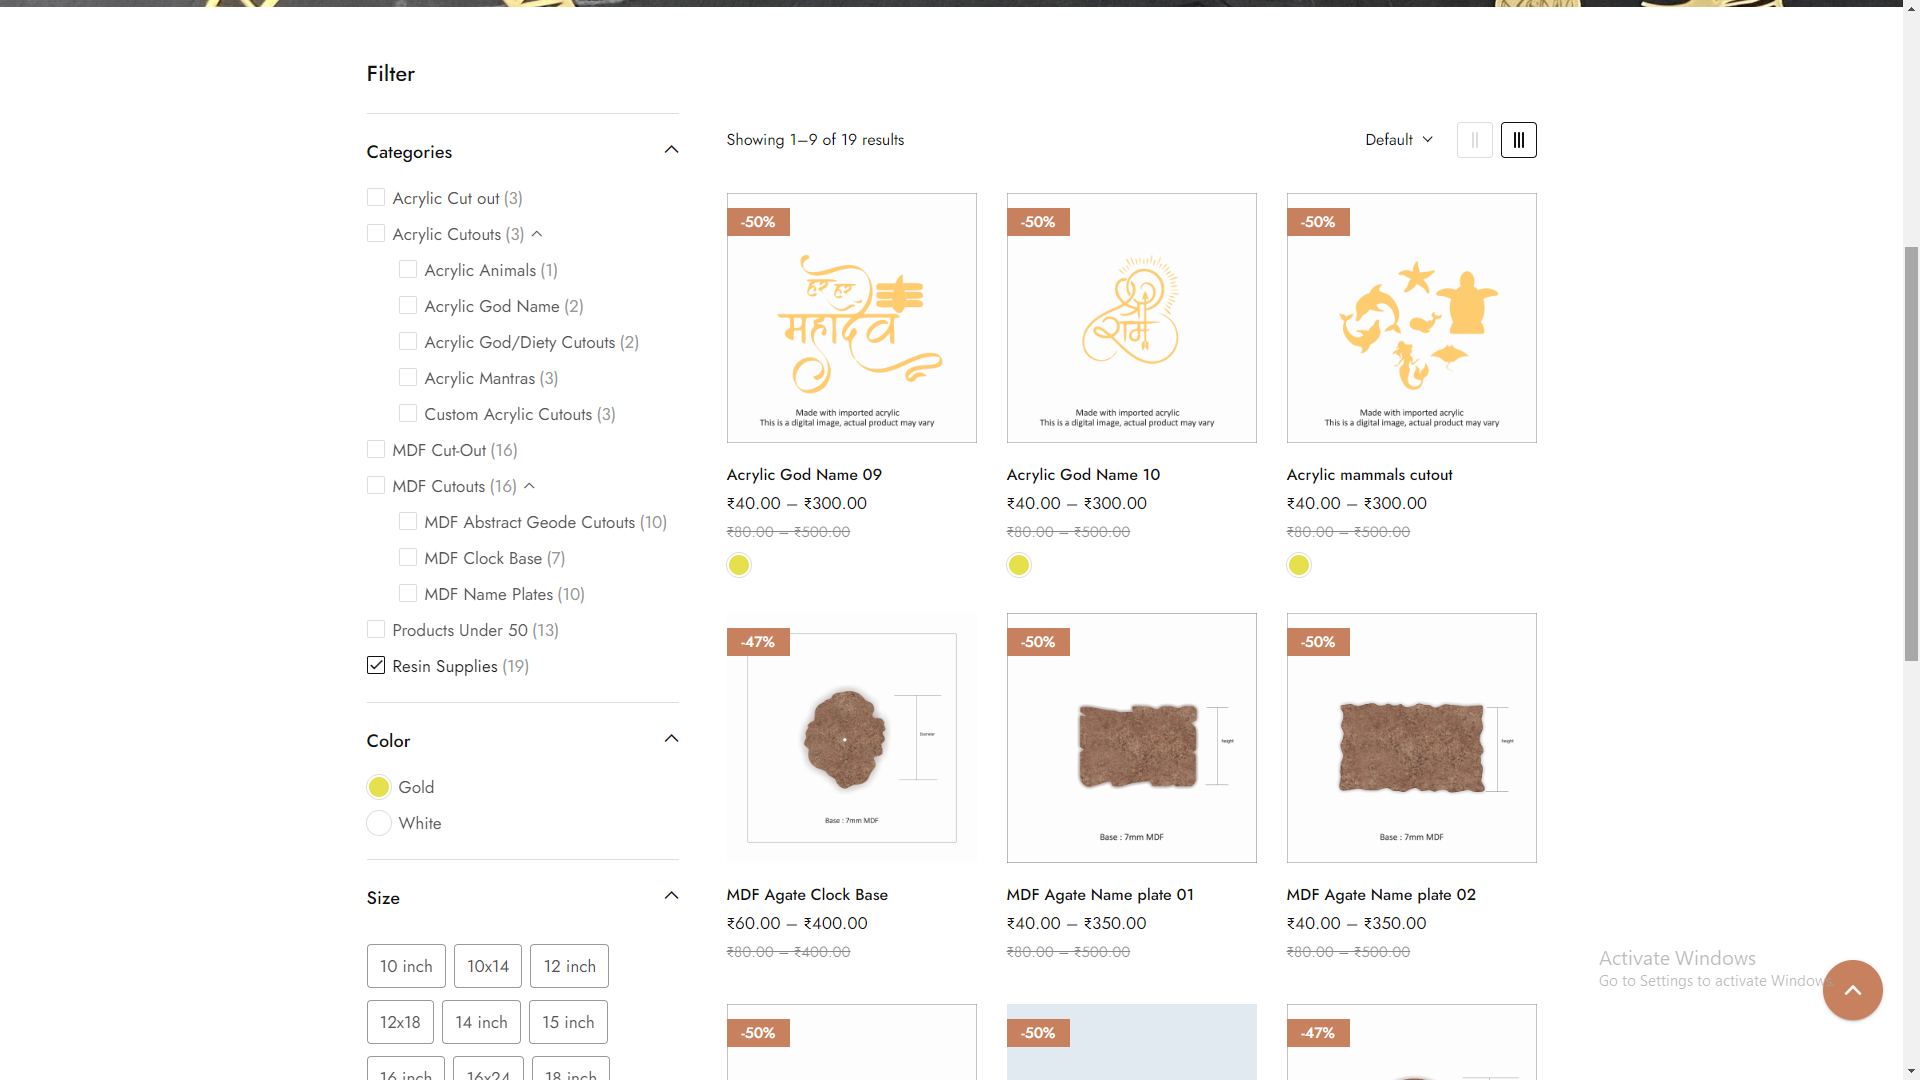Filter by 15 inch size
The height and width of the screenshot is (1080, 1920).
[x=568, y=1023]
